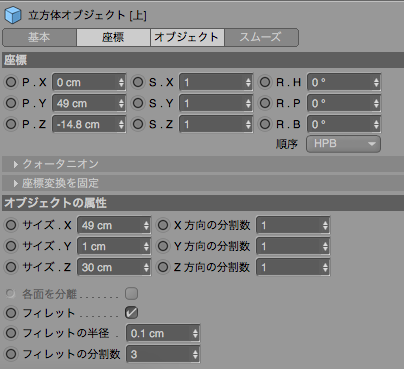The width and height of the screenshot is (404, 369).
Task: Click the R . H angle field
Action: click(x=344, y=82)
